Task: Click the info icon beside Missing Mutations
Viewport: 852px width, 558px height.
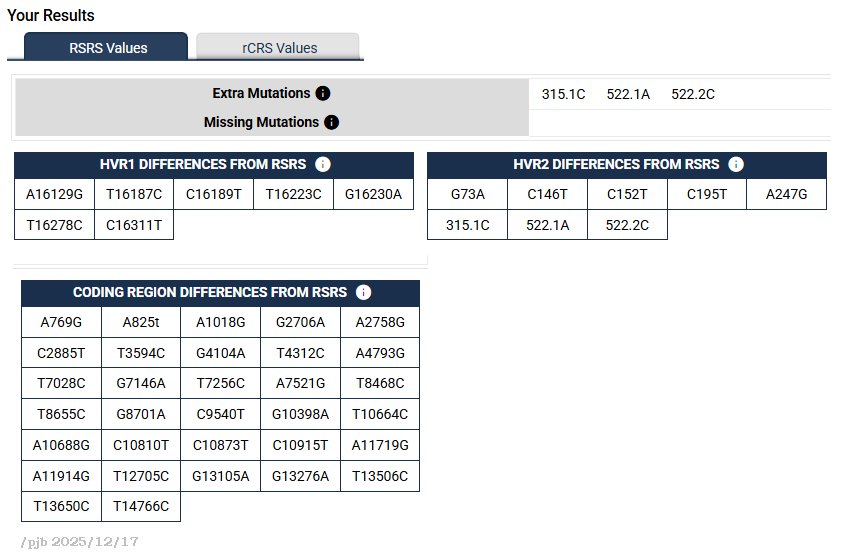Action: [331, 122]
